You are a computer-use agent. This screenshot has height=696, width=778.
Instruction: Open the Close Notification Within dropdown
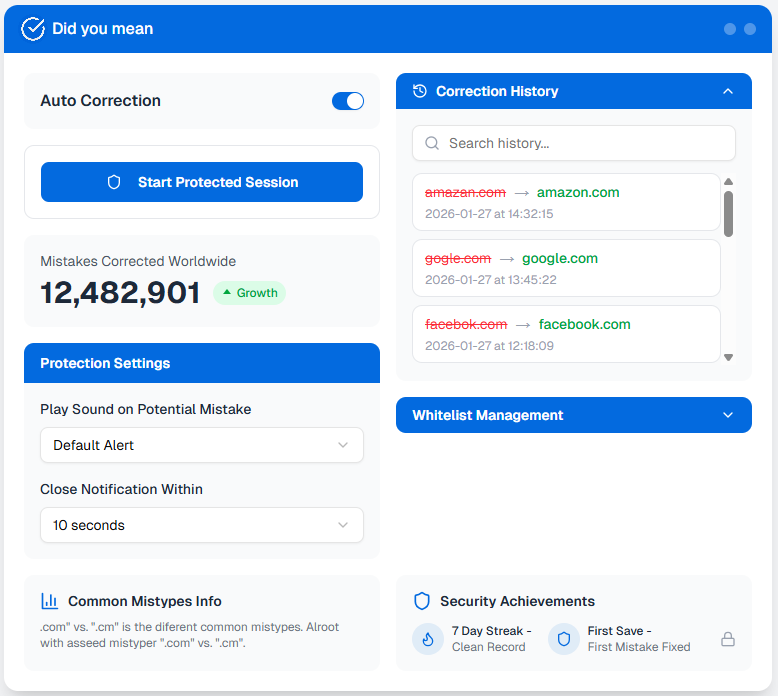pos(202,525)
